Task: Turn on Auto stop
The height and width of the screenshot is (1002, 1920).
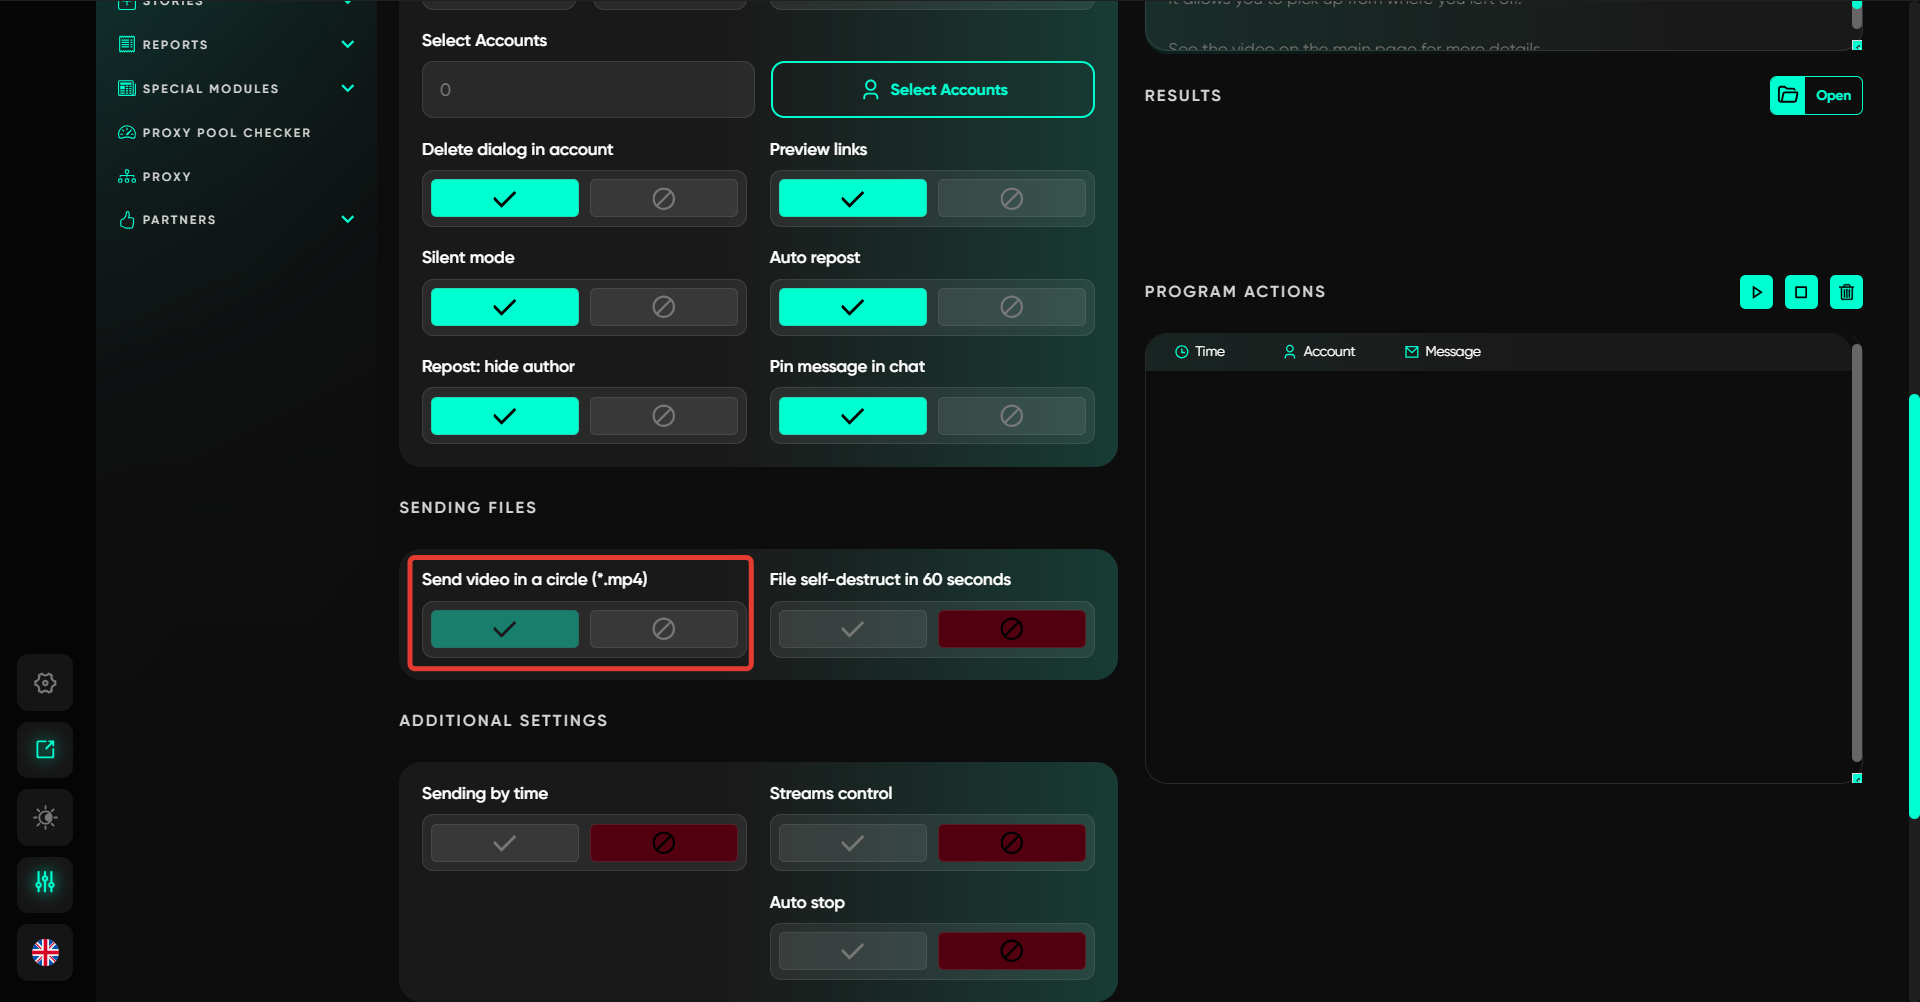Action: (852, 951)
